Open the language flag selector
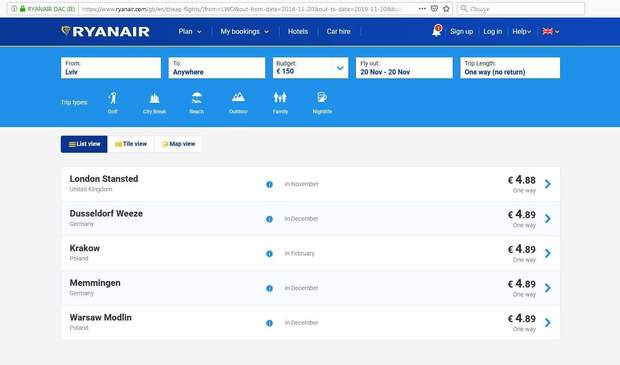Viewport: 620px width, 365px height. tap(550, 31)
